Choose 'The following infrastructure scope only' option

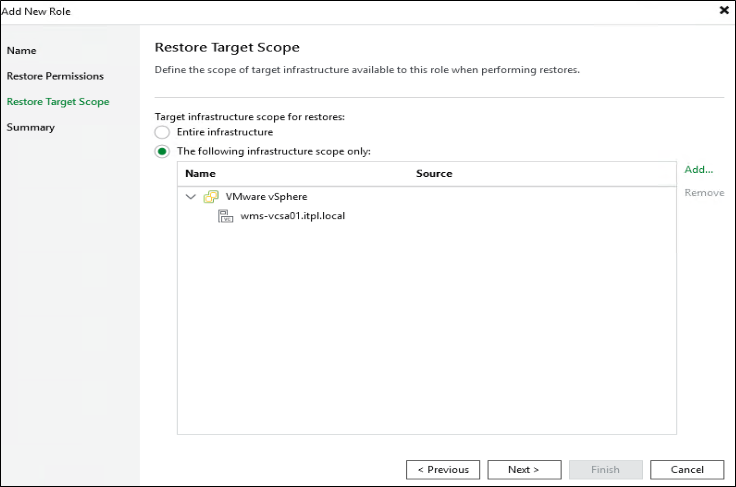pos(162,152)
